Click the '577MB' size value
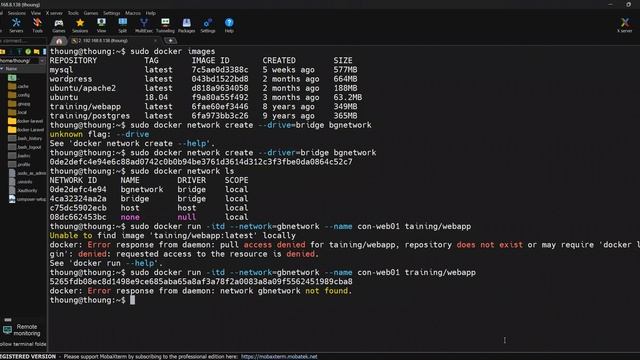640x360 pixels. point(345,70)
